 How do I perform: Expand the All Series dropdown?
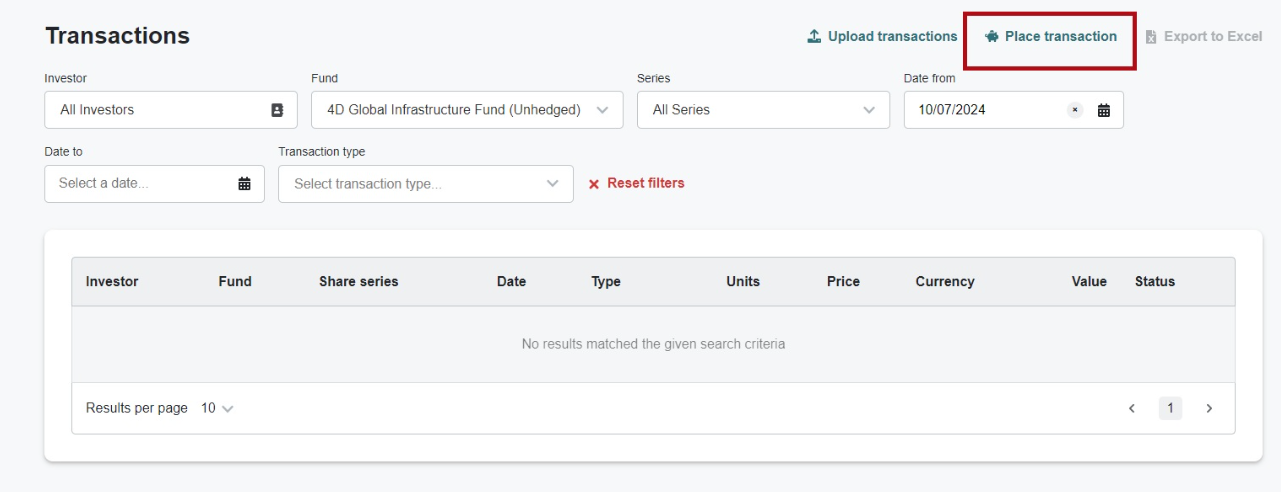point(868,110)
